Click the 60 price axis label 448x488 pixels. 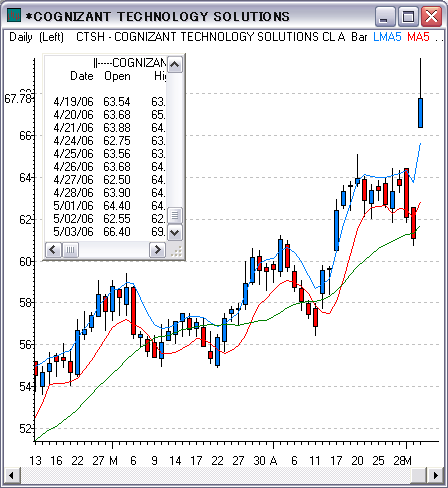coord(25,262)
